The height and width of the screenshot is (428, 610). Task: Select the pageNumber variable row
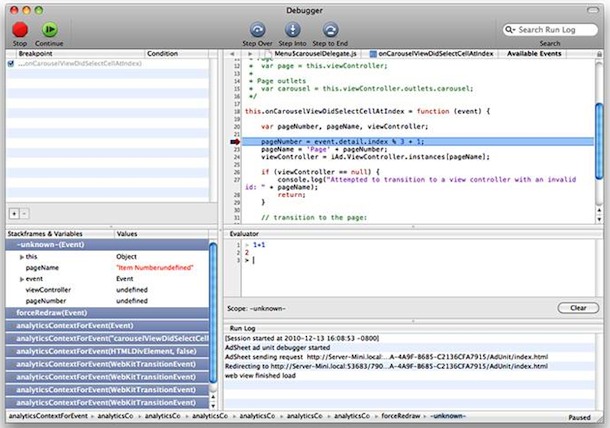click(x=107, y=301)
